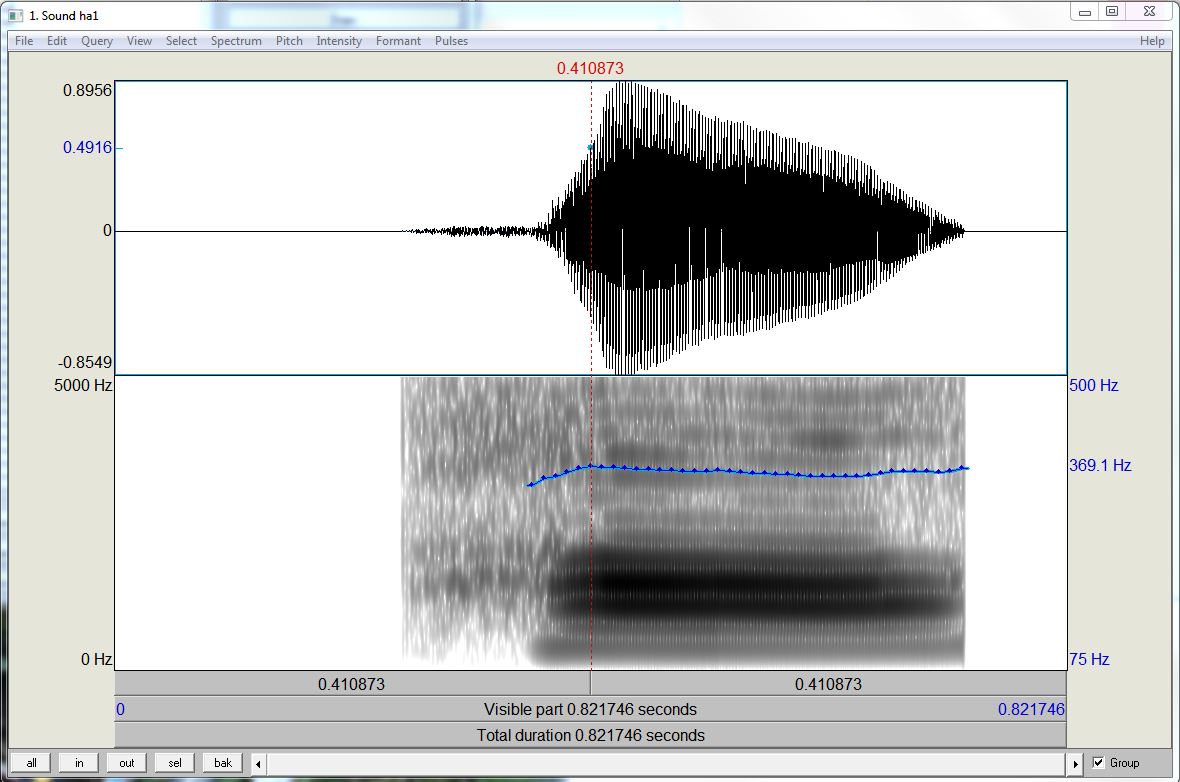Click the right scroll arrow

click(x=1075, y=764)
